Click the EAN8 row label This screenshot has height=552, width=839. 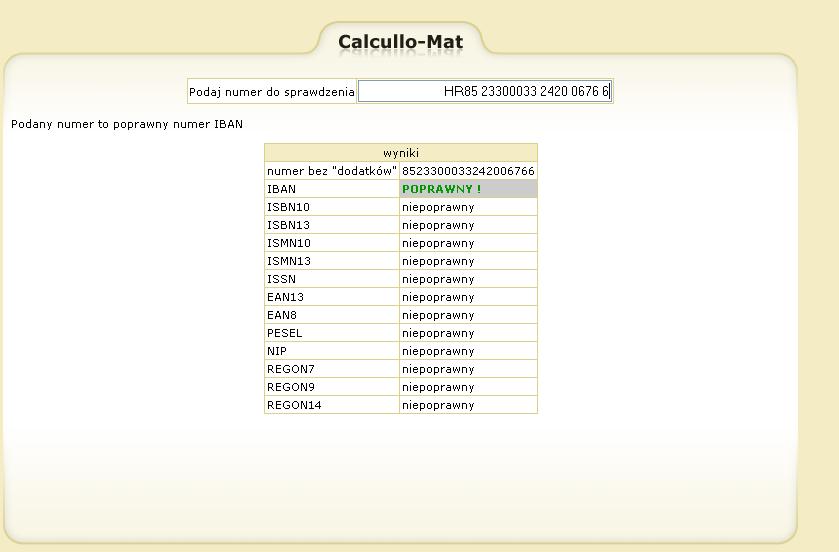(x=282, y=315)
